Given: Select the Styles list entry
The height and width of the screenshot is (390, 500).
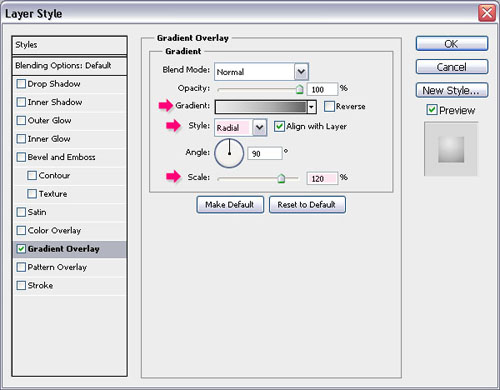Looking at the screenshot, I should (69, 45).
